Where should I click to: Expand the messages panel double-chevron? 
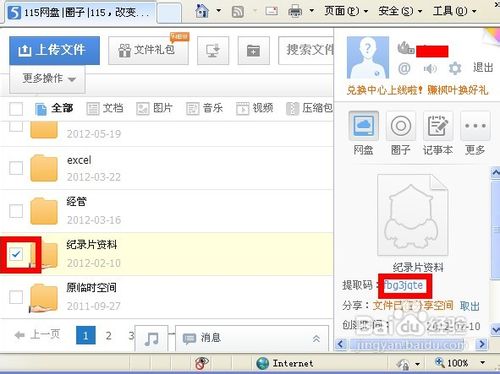click(x=316, y=339)
